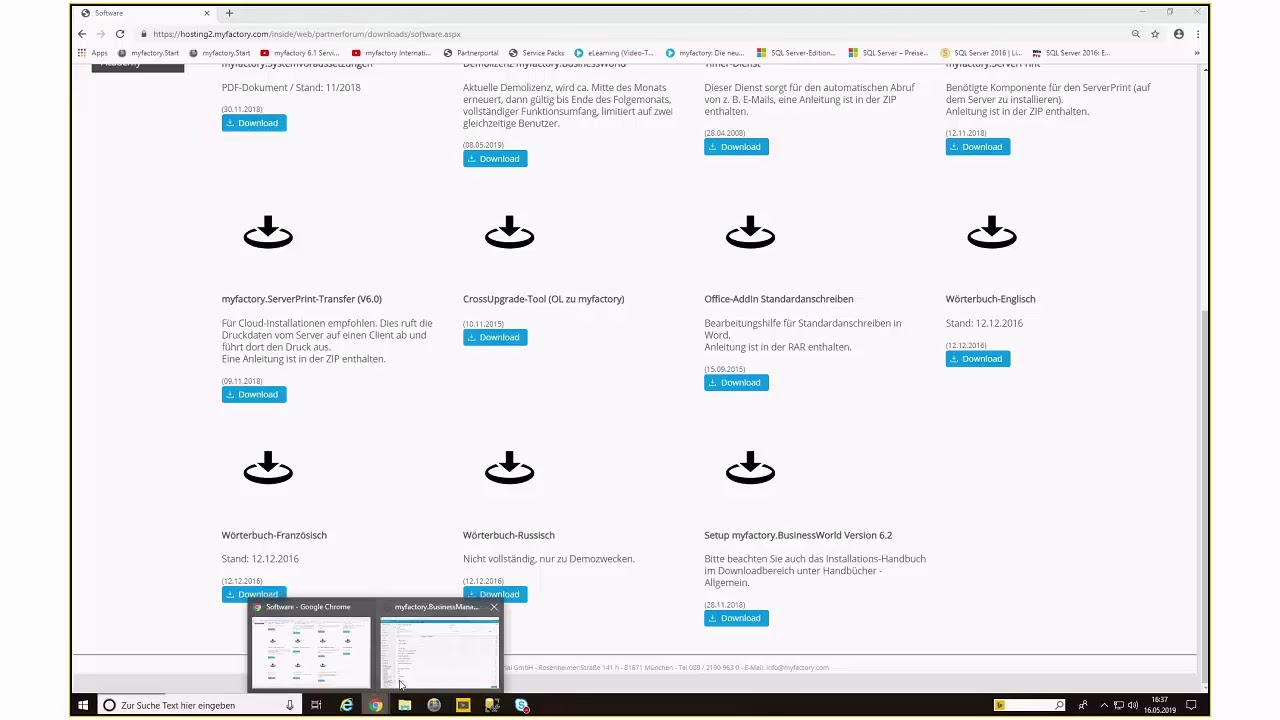Open the Chrome three-dot menu

coord(1198,34)
